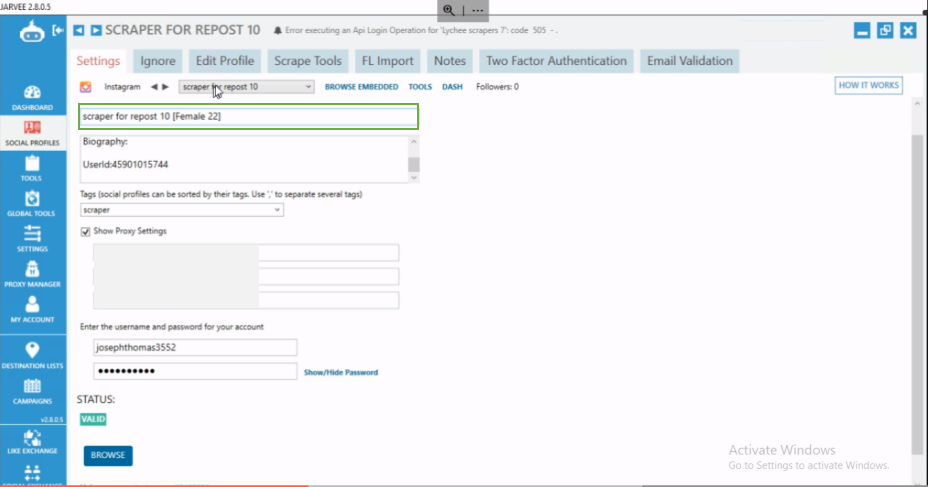Open the Dashboard section
Screen dimensions: 928x487
pos(32,98)
